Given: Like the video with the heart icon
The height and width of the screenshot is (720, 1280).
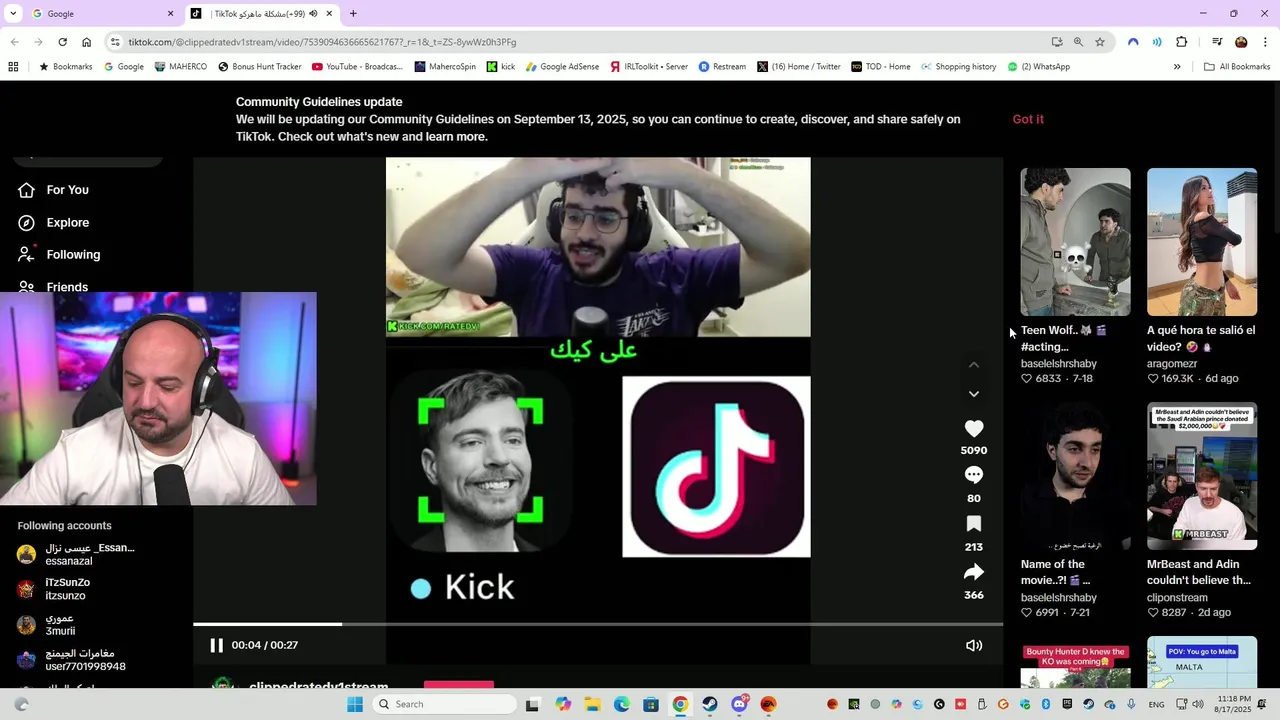Looking at the screenshot, I should tap(974, 428).
